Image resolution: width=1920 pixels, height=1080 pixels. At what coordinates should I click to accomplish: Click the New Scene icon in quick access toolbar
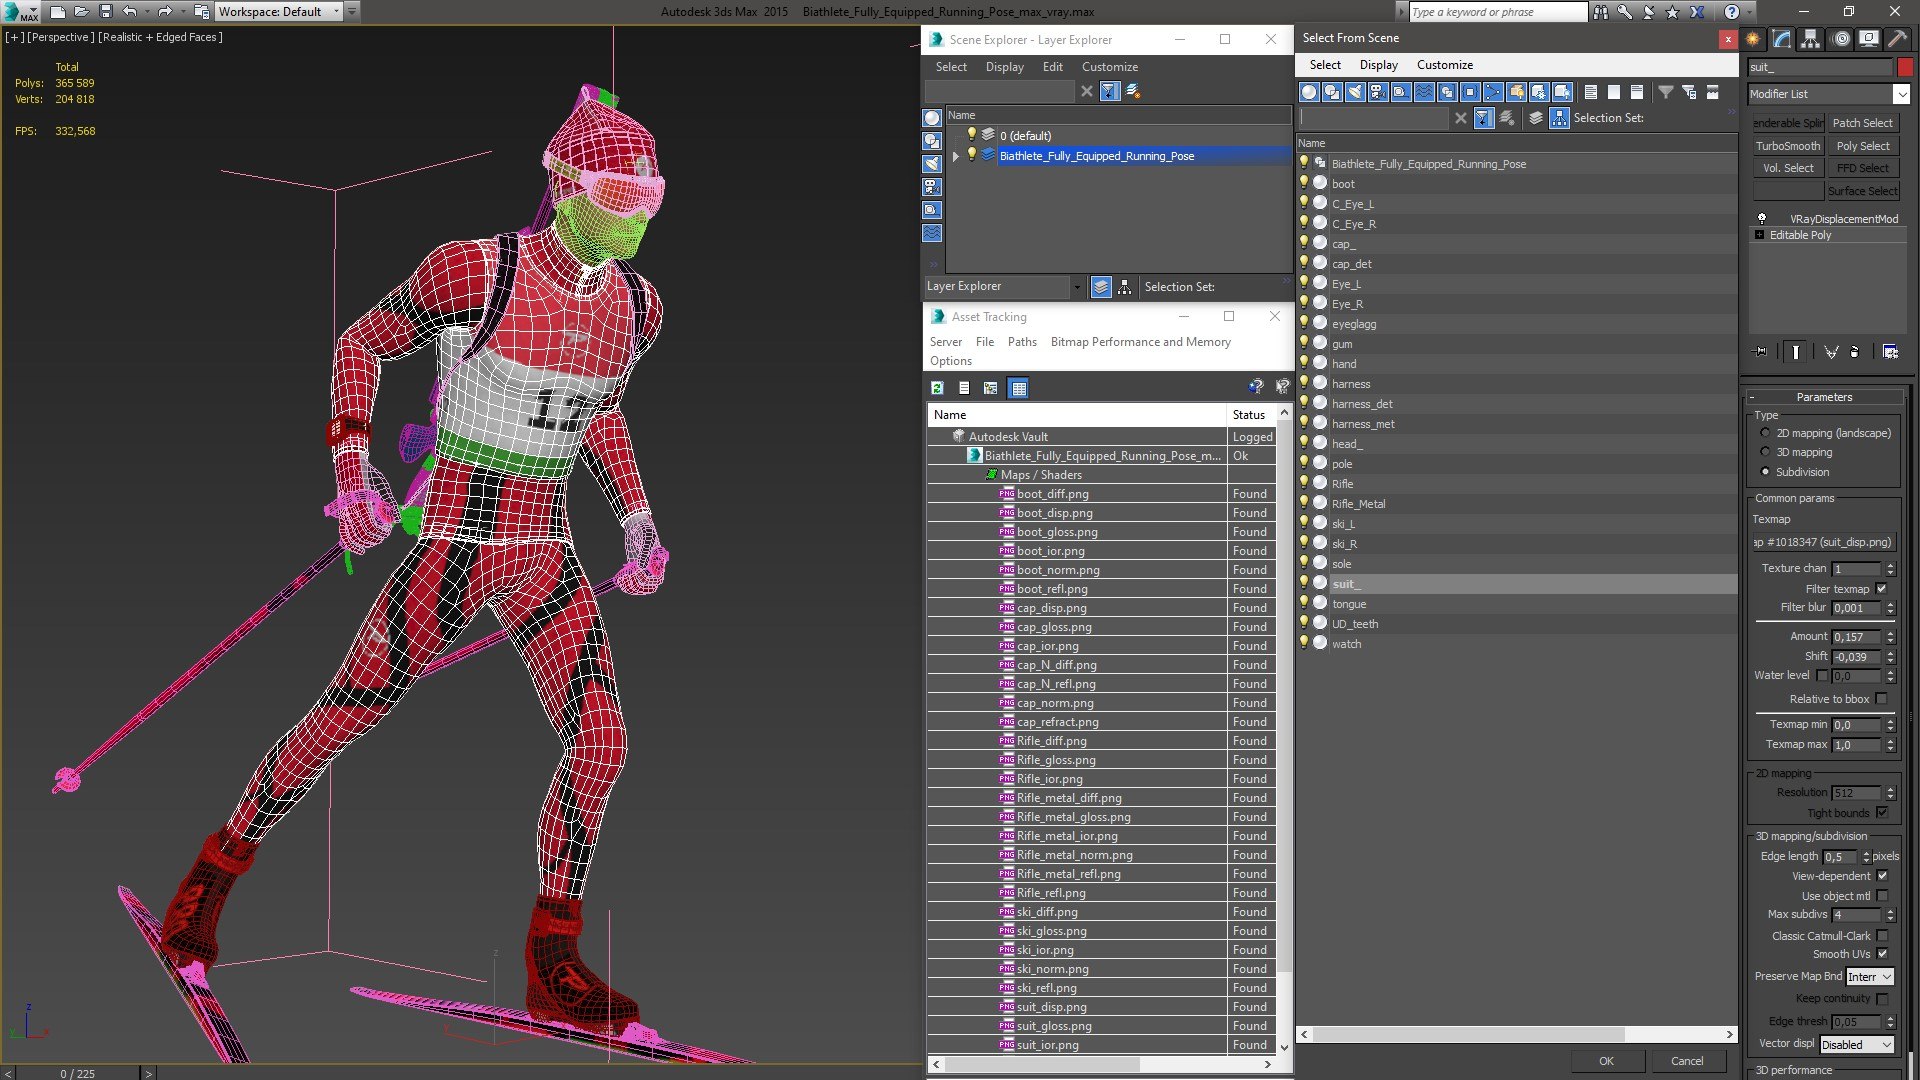(x=58, y=12)
